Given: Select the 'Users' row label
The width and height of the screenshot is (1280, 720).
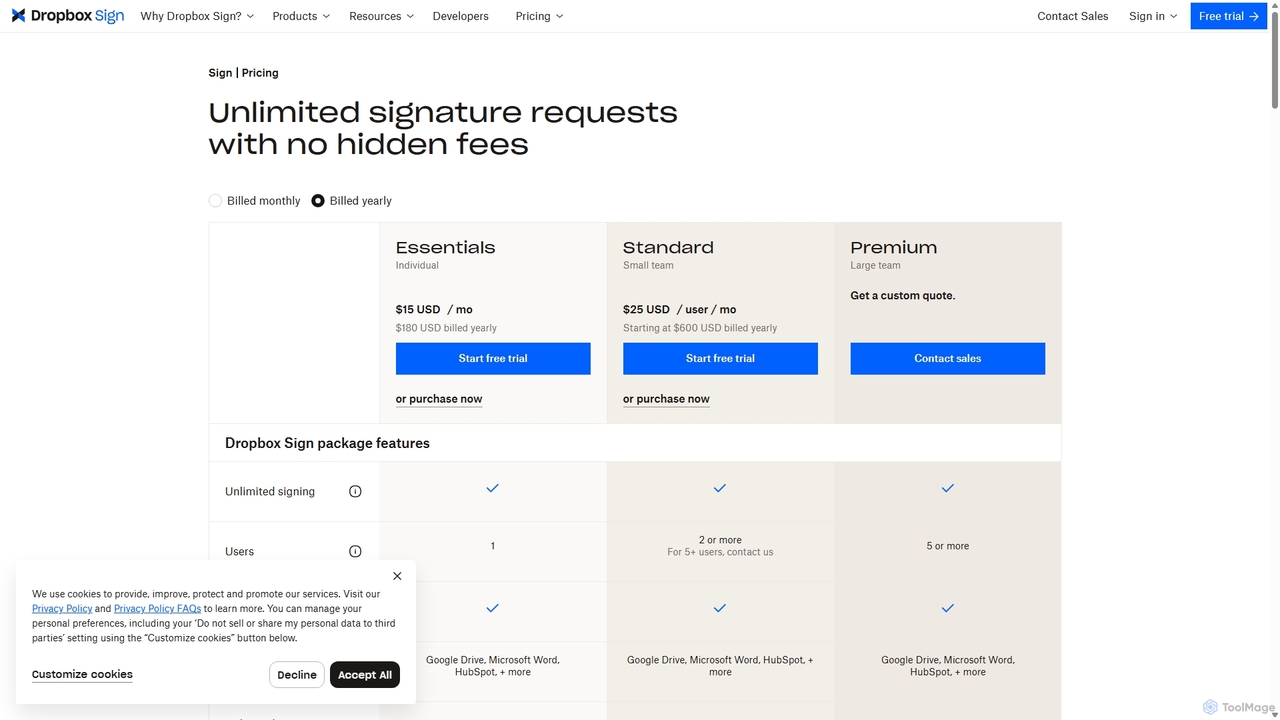Looking at the screenshot, I should pyautogui.click(x=240, y=551).
